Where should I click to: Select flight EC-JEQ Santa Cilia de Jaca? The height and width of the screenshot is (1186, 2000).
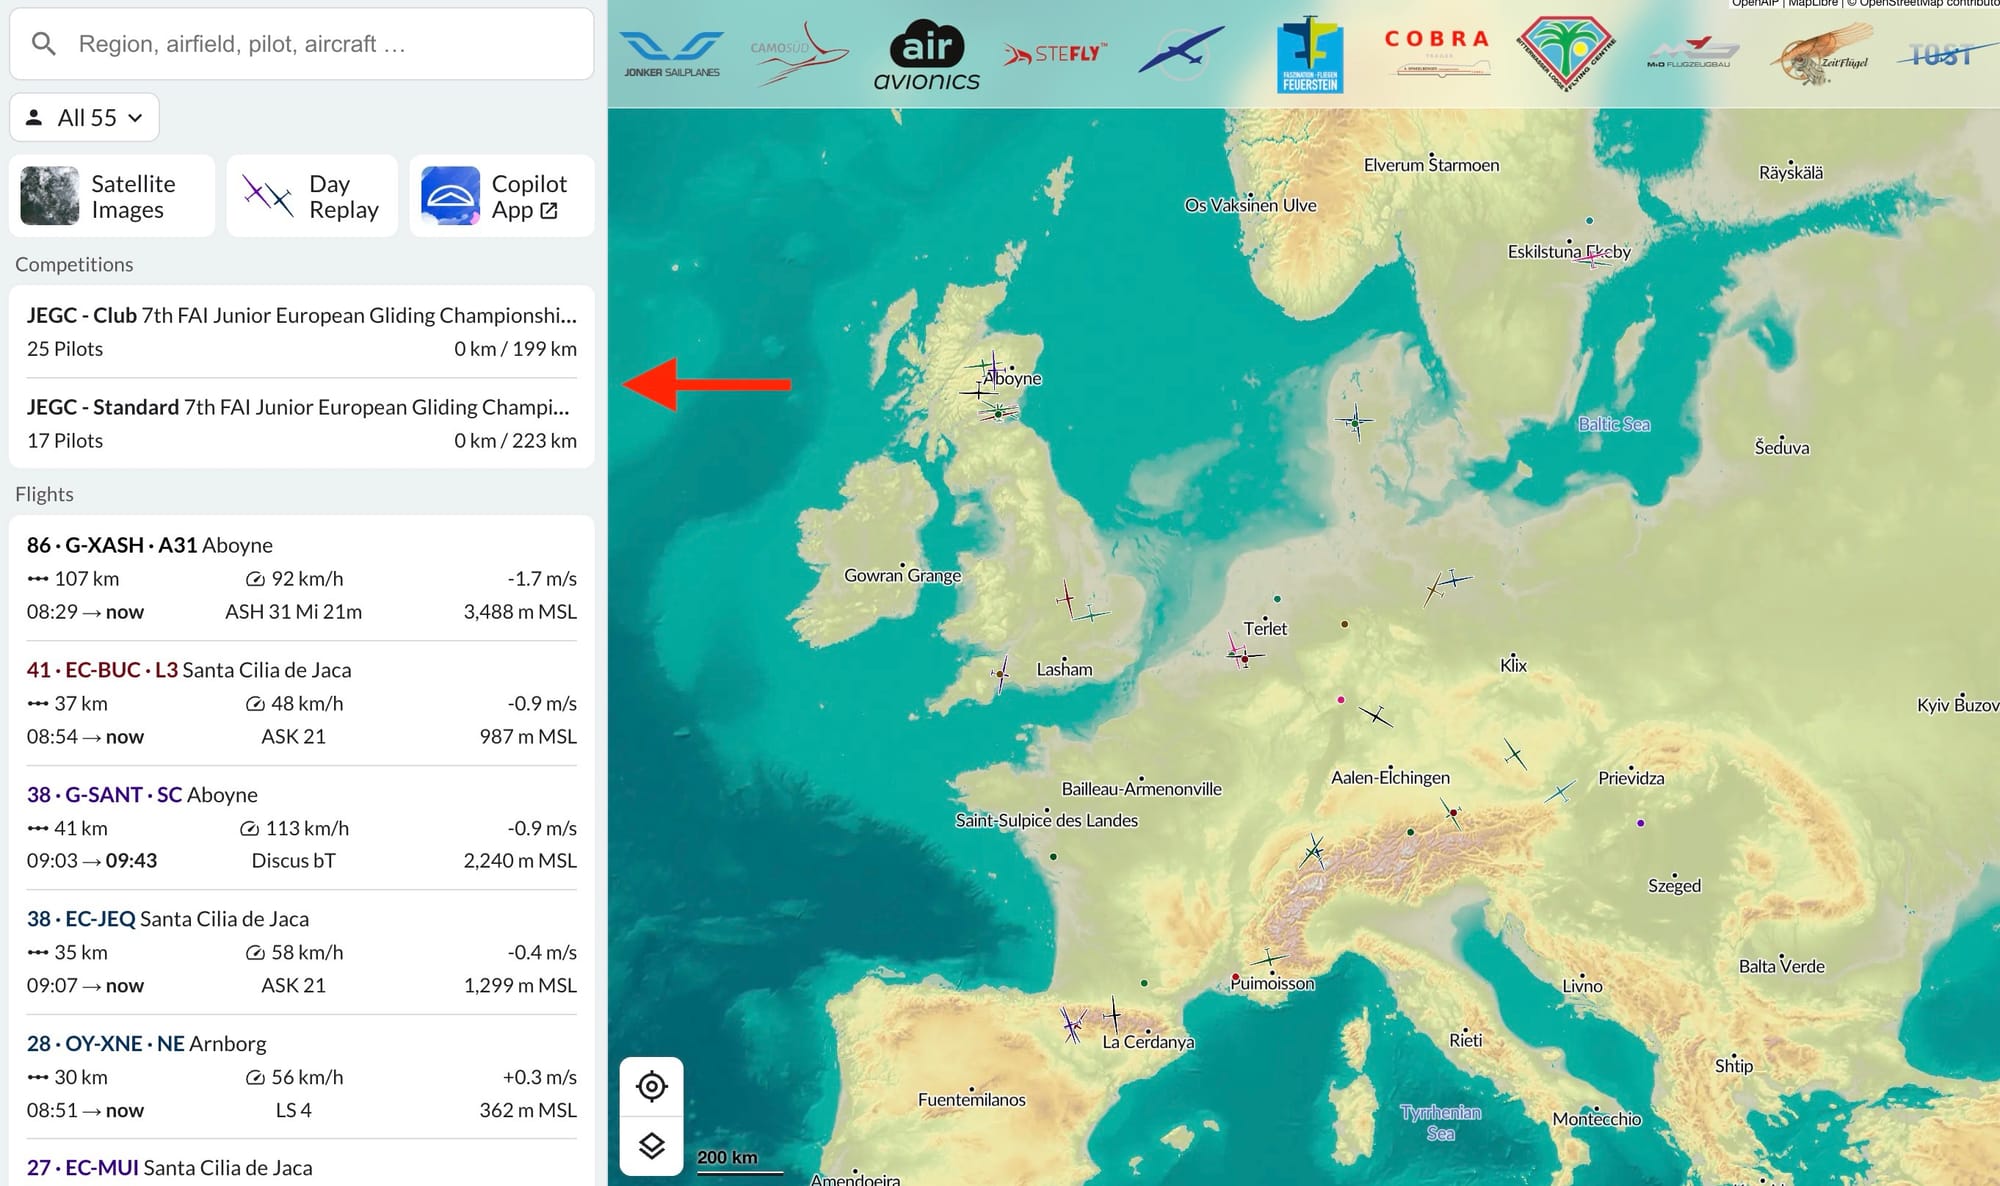pos(302,952)
